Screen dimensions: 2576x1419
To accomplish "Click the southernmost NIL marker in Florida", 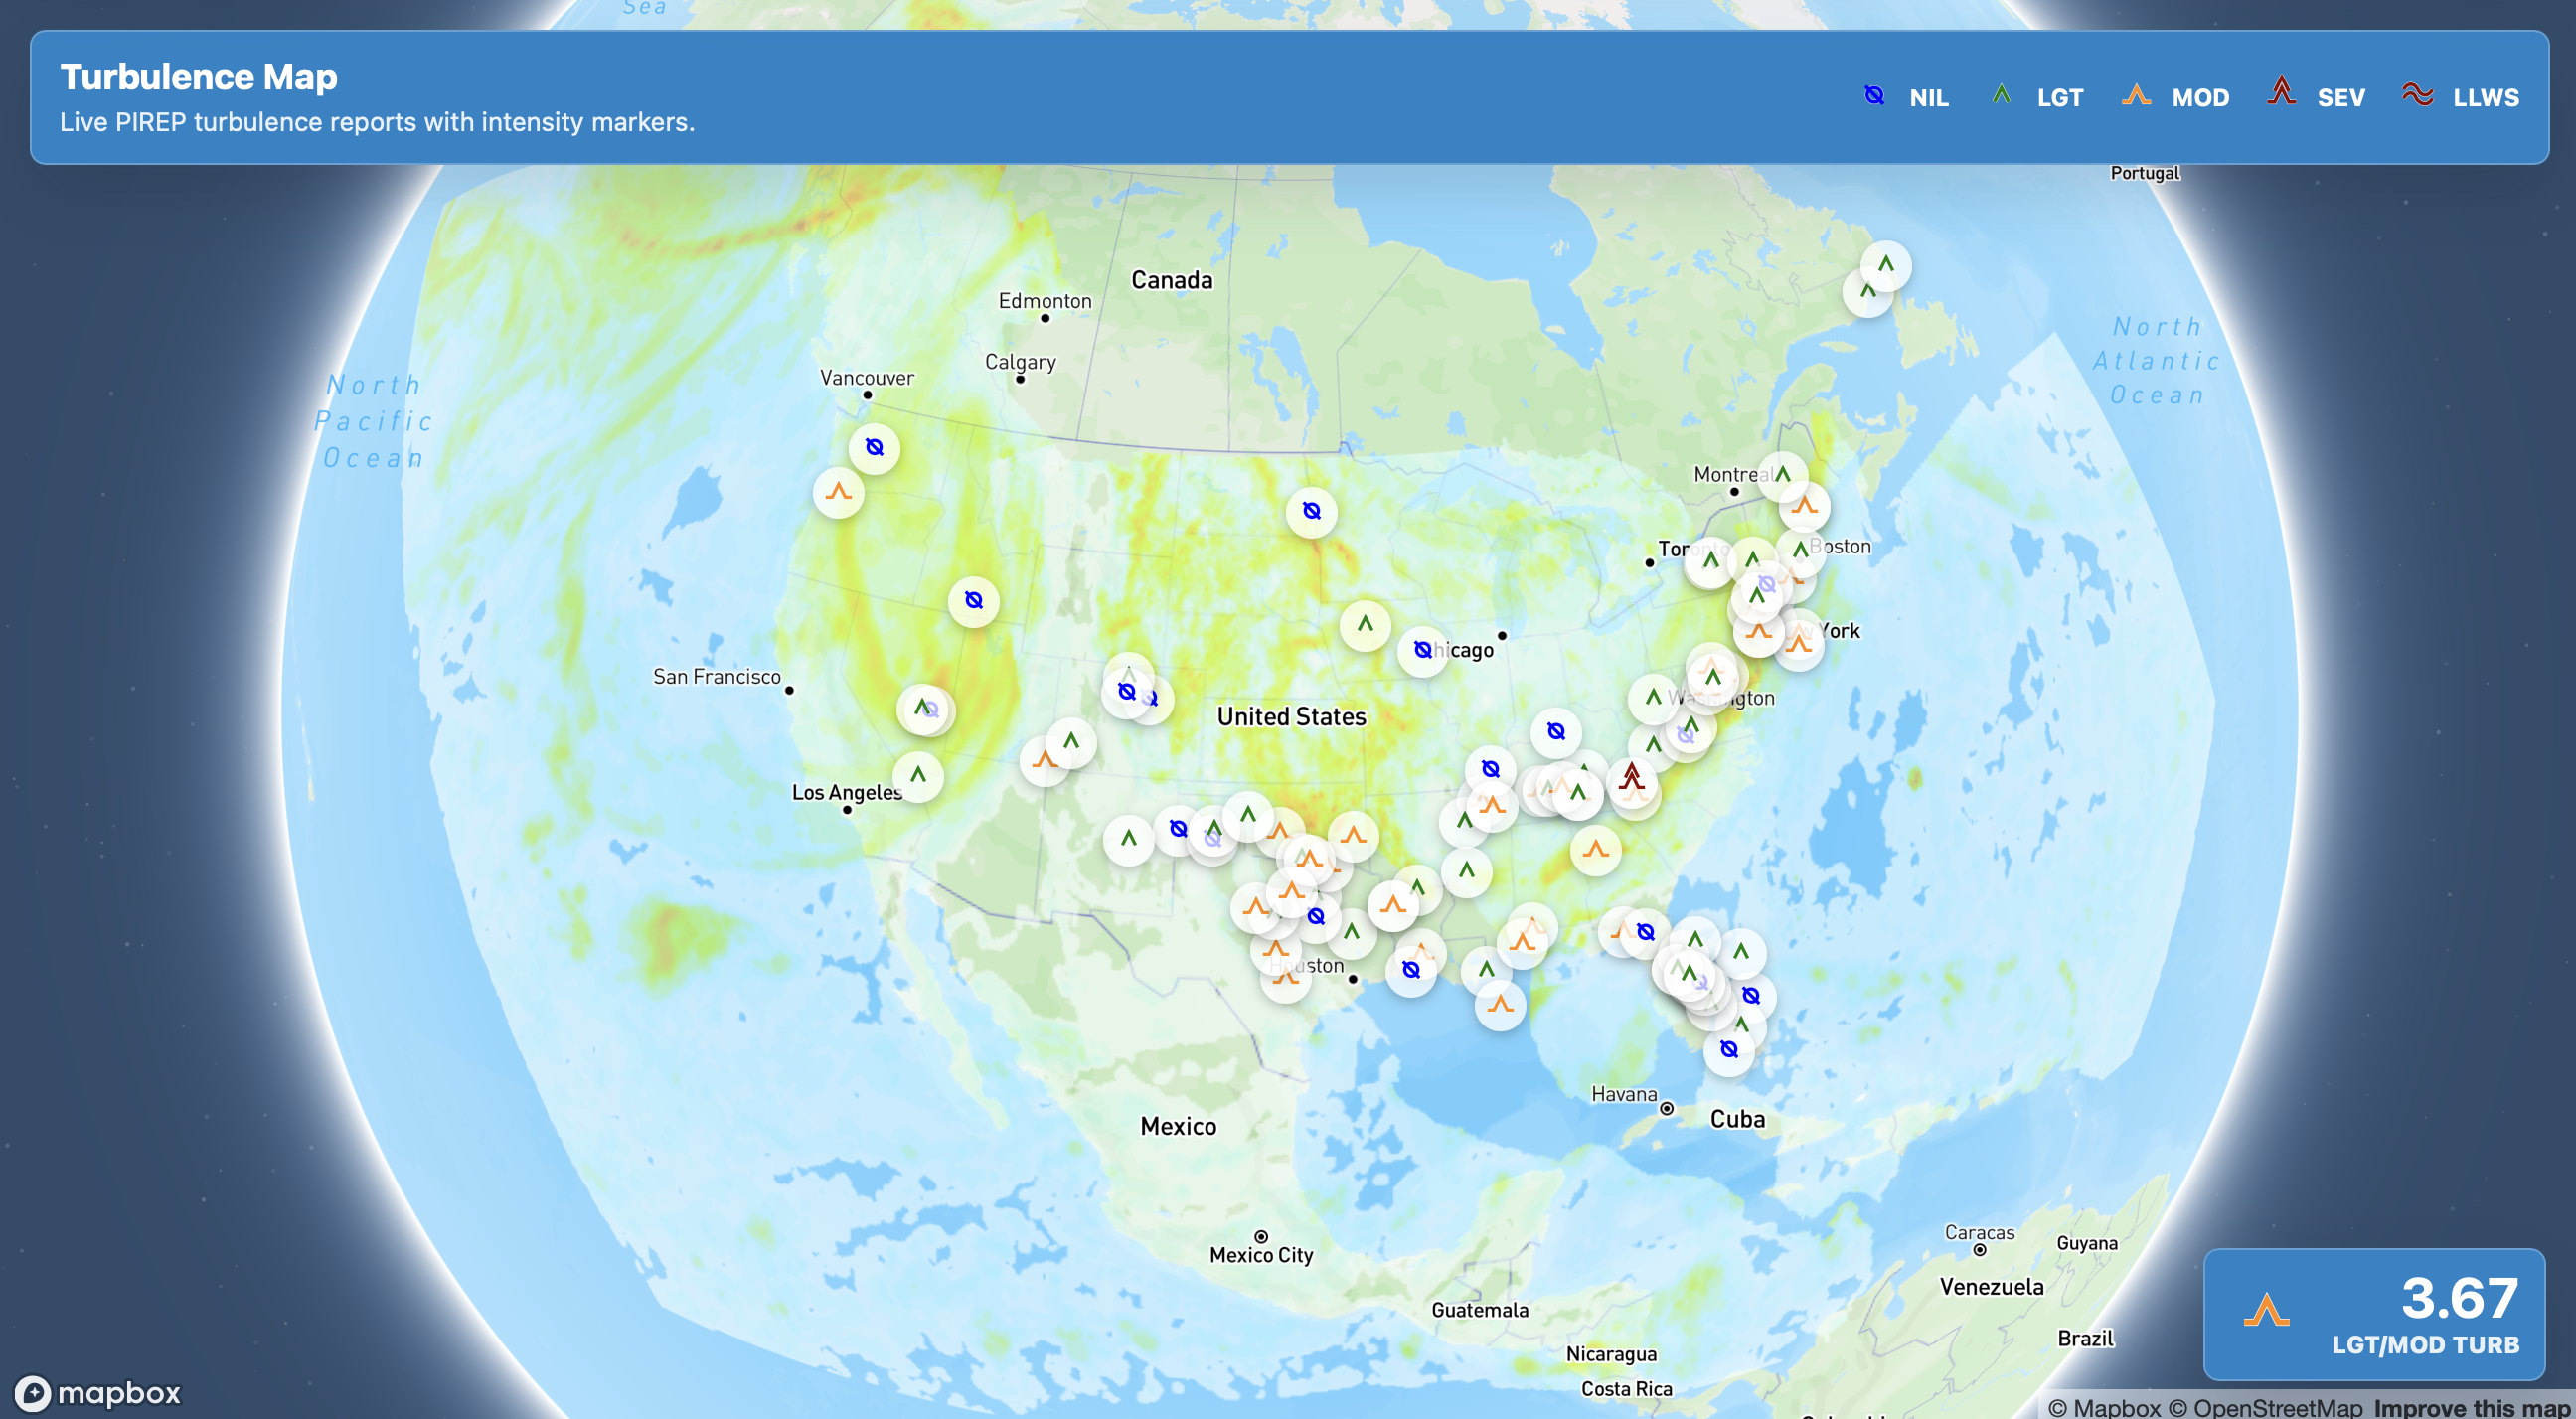I will click(x=1729, y=1049).
